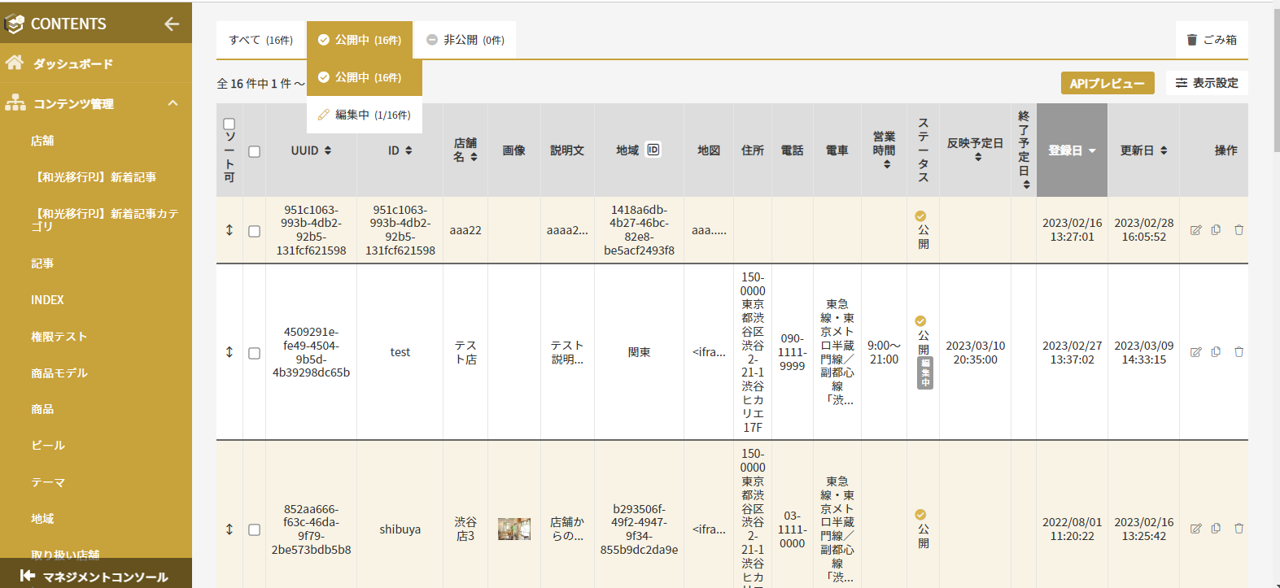Check the checkbox for the test row
Screen dimensions: 1280x588
254,353
